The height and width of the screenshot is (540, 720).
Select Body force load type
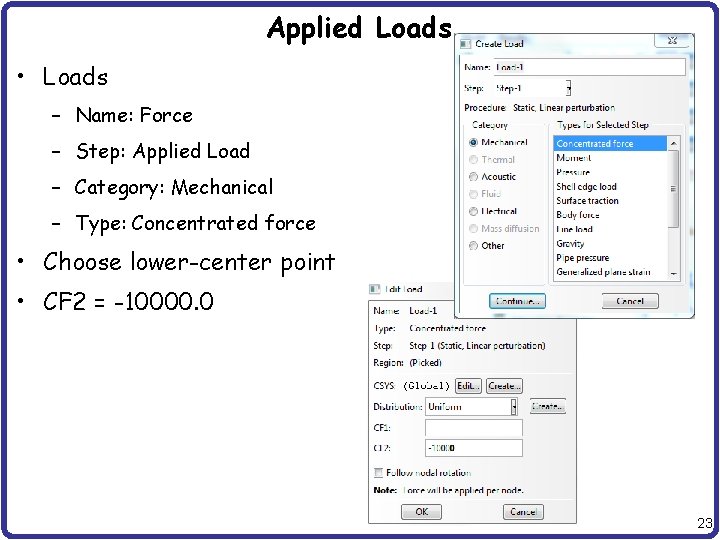tap(610, 215)
